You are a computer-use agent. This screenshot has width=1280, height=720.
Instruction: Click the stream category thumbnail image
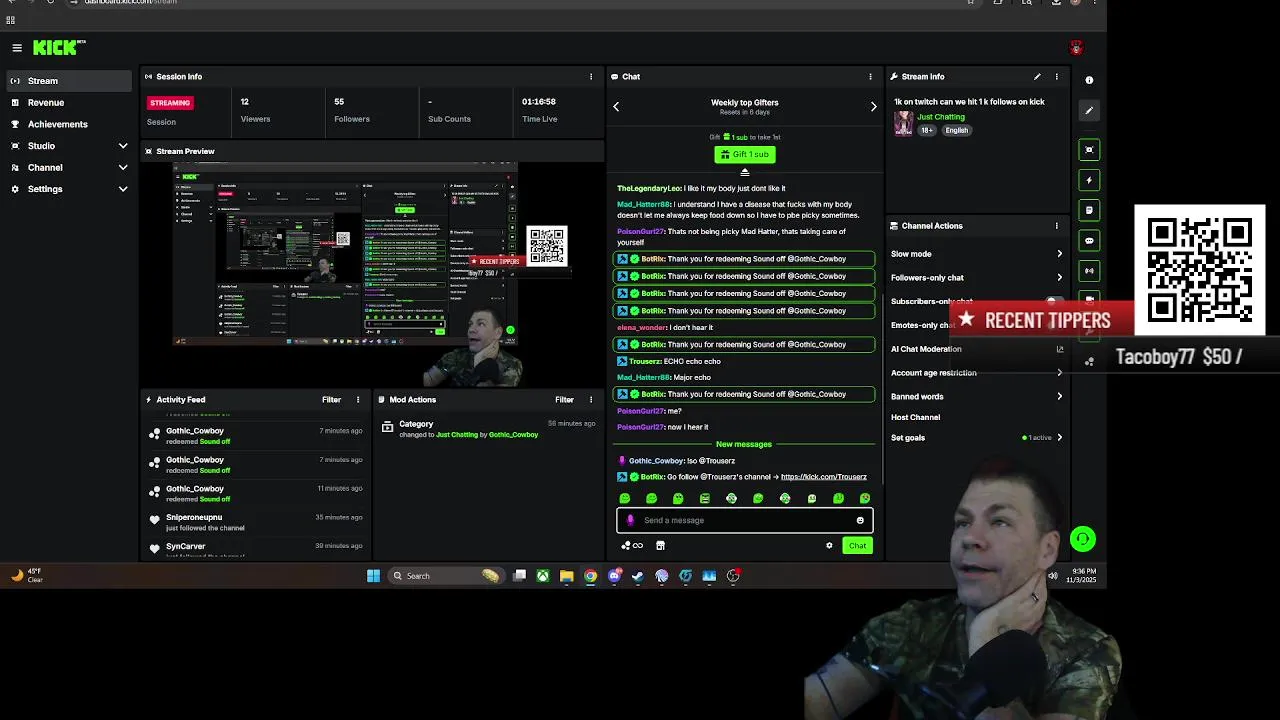[903, 123]
